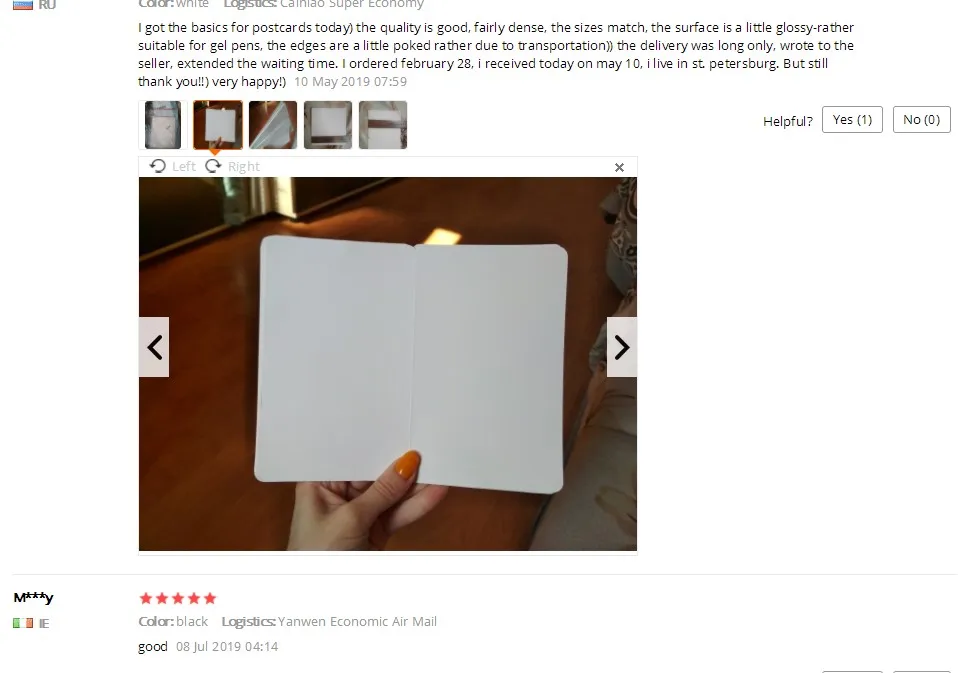The width and height of the screenshot is (958, 673).
Task: Click the 08 Jul 2019 04:14 review date
Action: click(227, 646)
